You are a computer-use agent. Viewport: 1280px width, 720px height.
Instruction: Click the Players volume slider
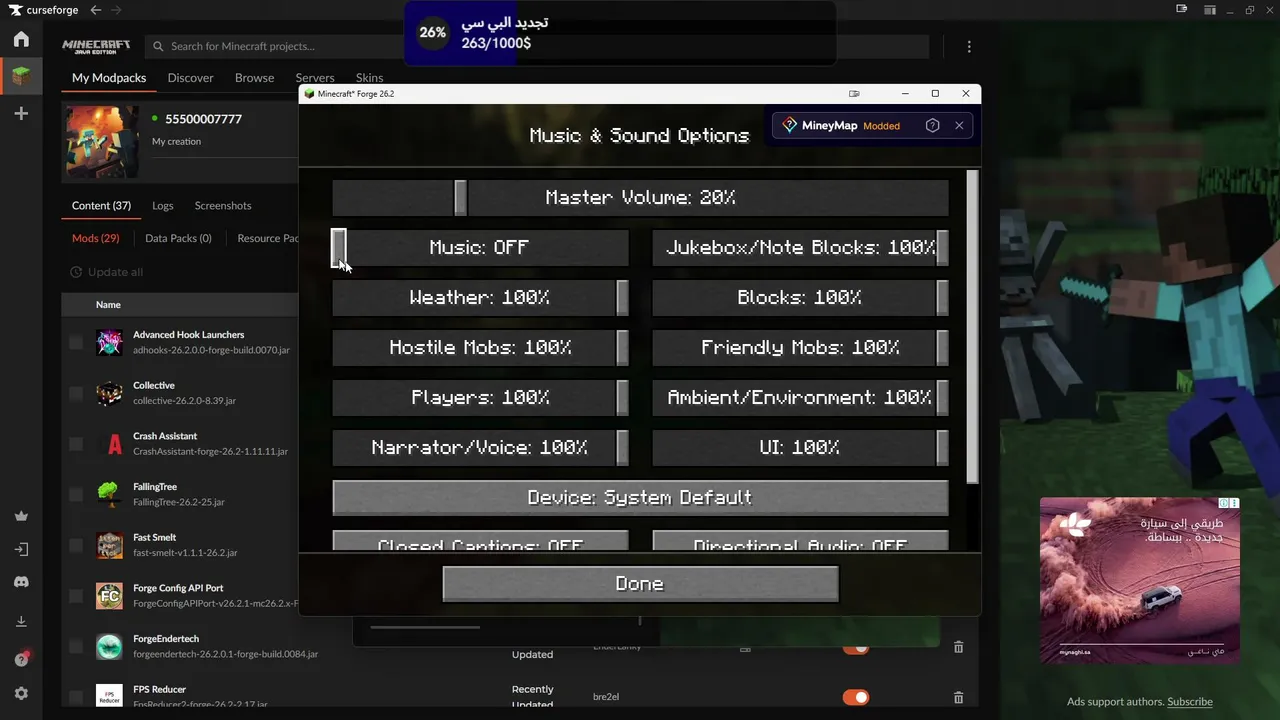(480, 398)
